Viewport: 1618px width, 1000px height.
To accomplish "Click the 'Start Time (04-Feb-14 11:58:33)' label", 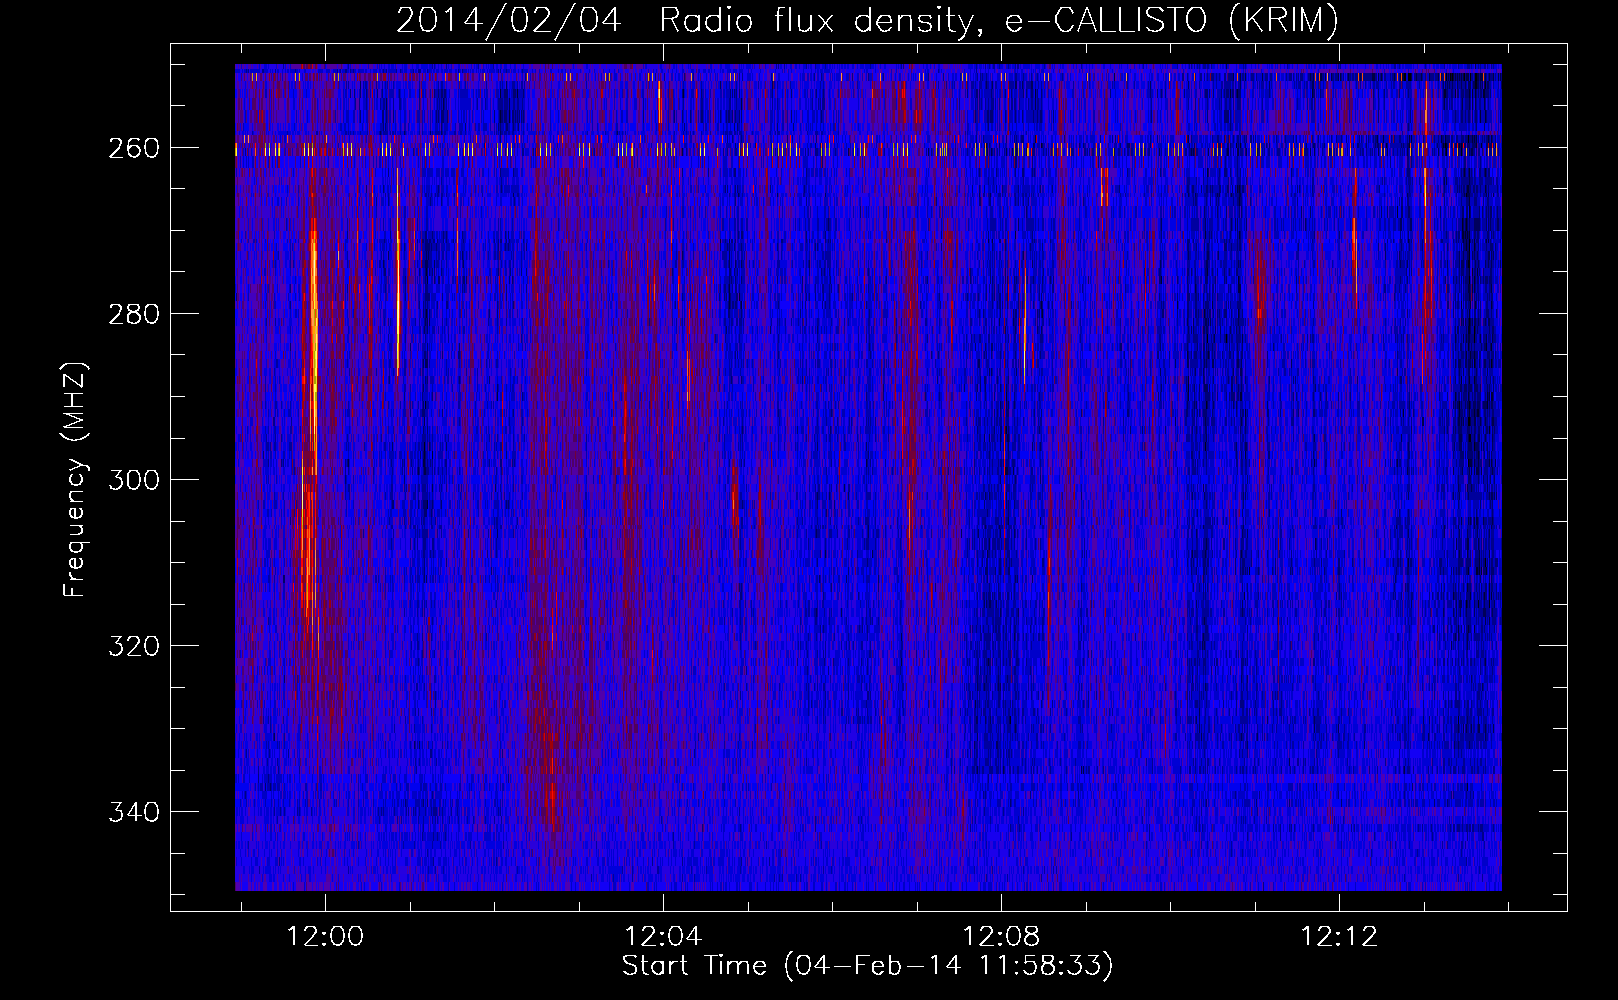I will pos(867,966).
